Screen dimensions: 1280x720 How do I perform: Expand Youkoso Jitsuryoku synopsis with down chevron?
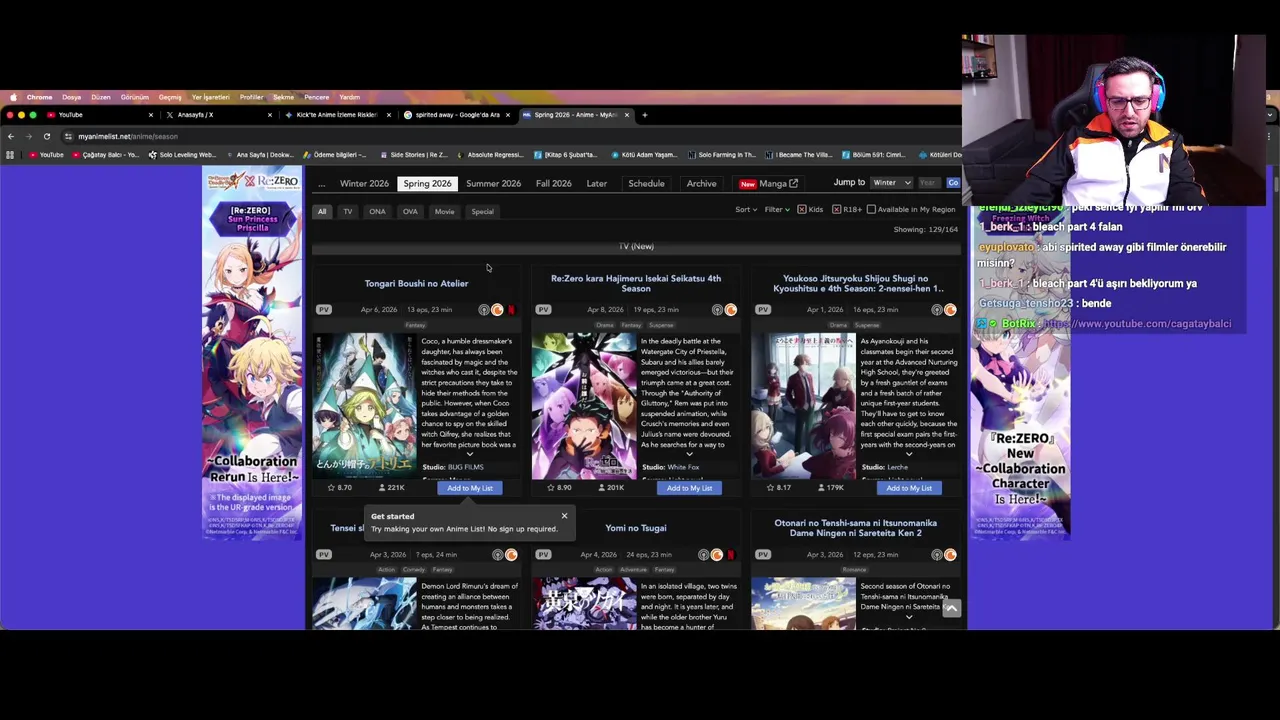909,455
